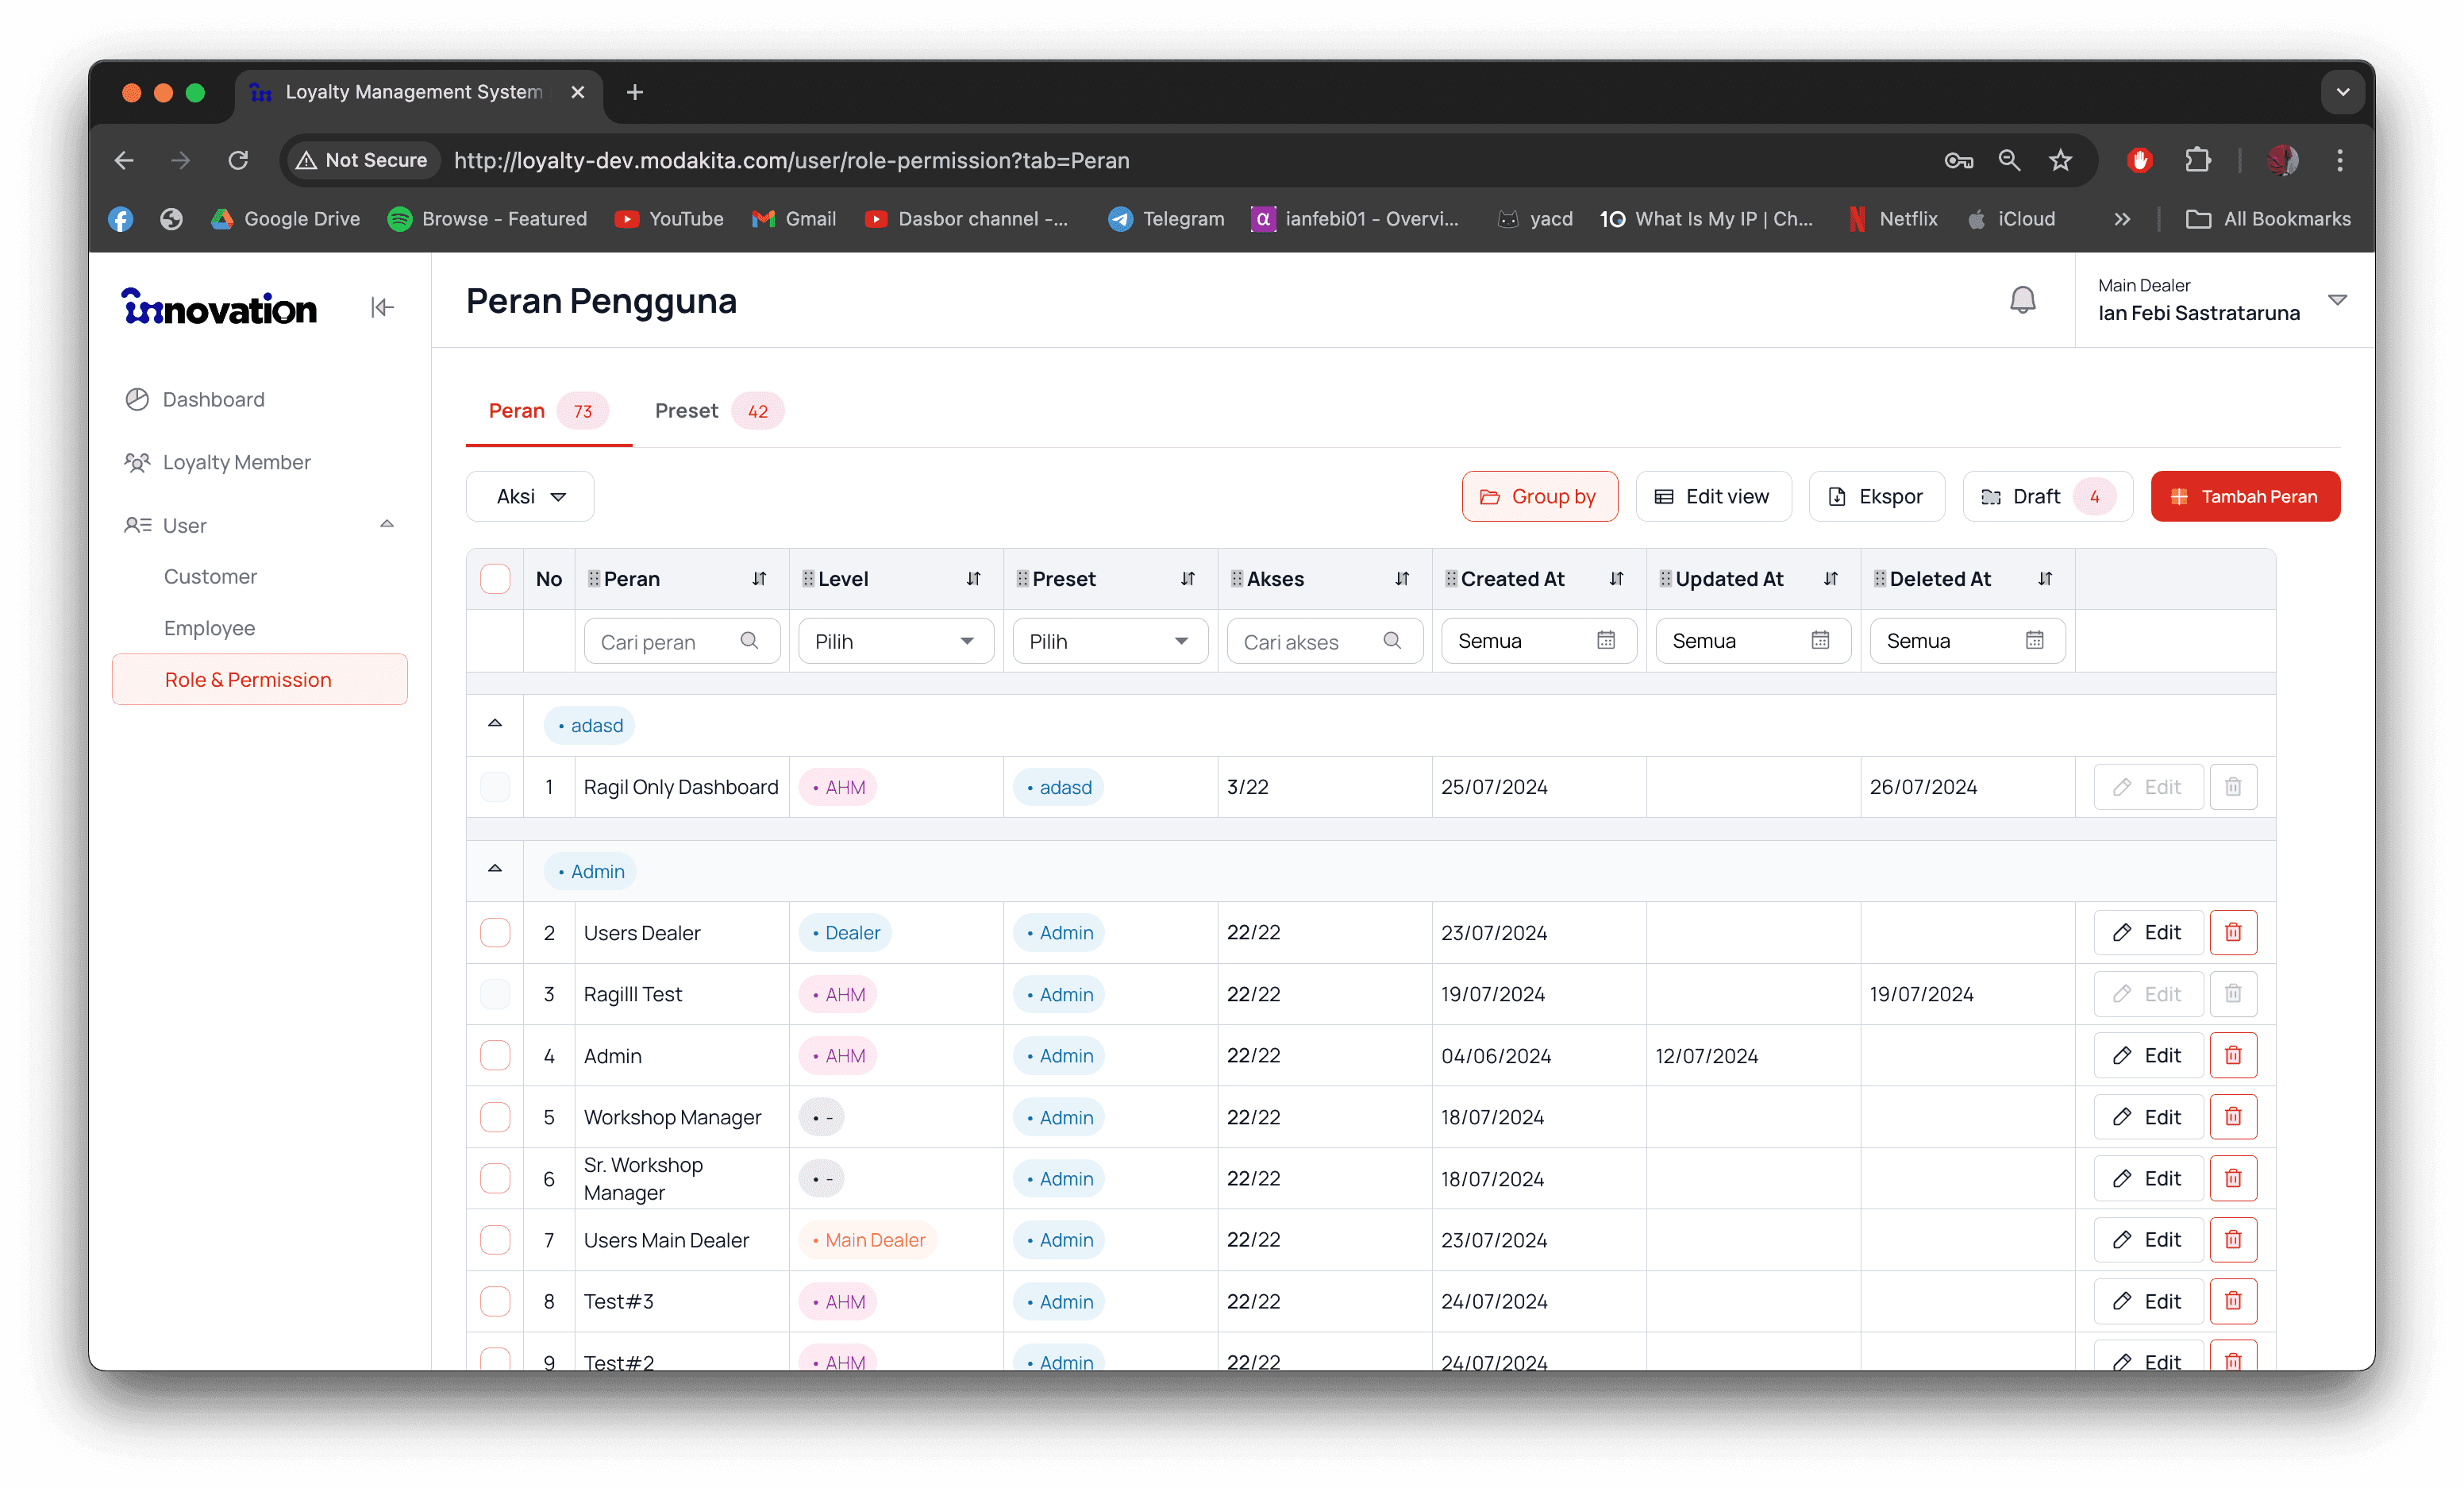Open the Level Pilih dropdown filter

point(895,641)
